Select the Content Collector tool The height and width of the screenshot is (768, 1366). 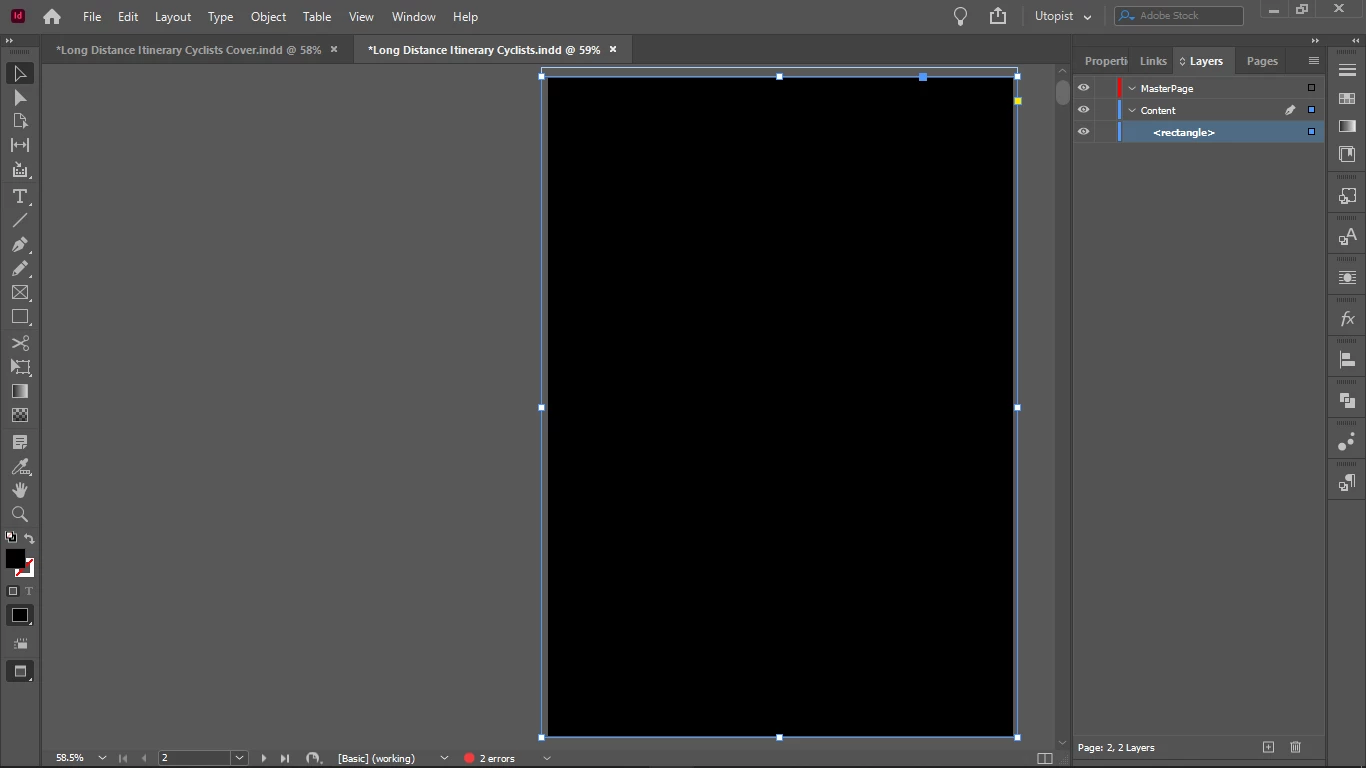(x=20, y=170)
